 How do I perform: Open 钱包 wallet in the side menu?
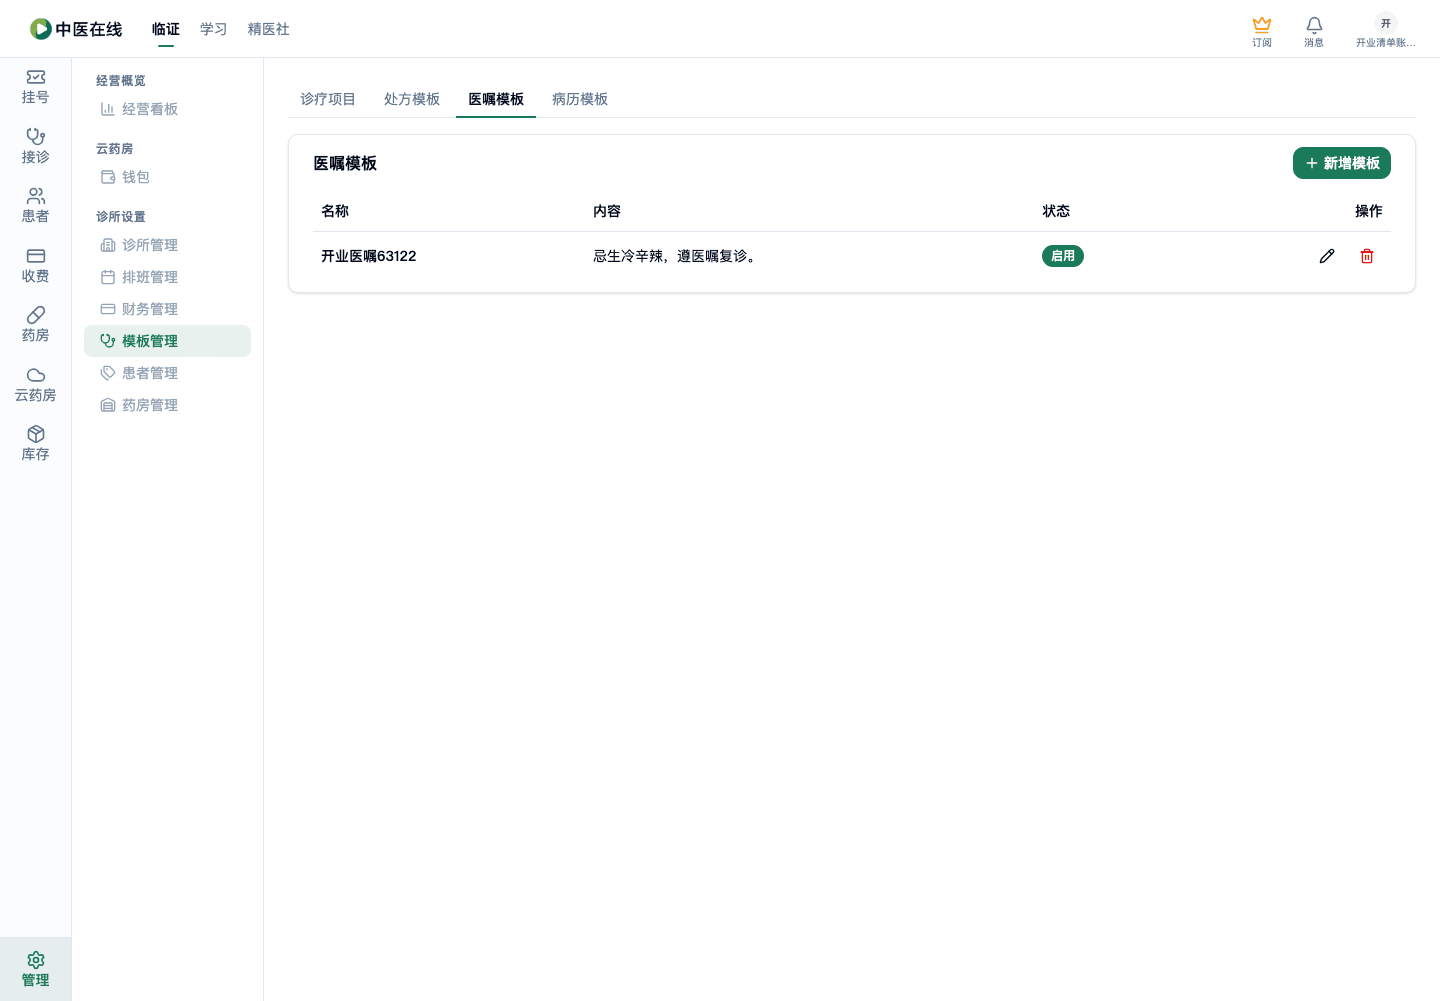coord(167,177)
